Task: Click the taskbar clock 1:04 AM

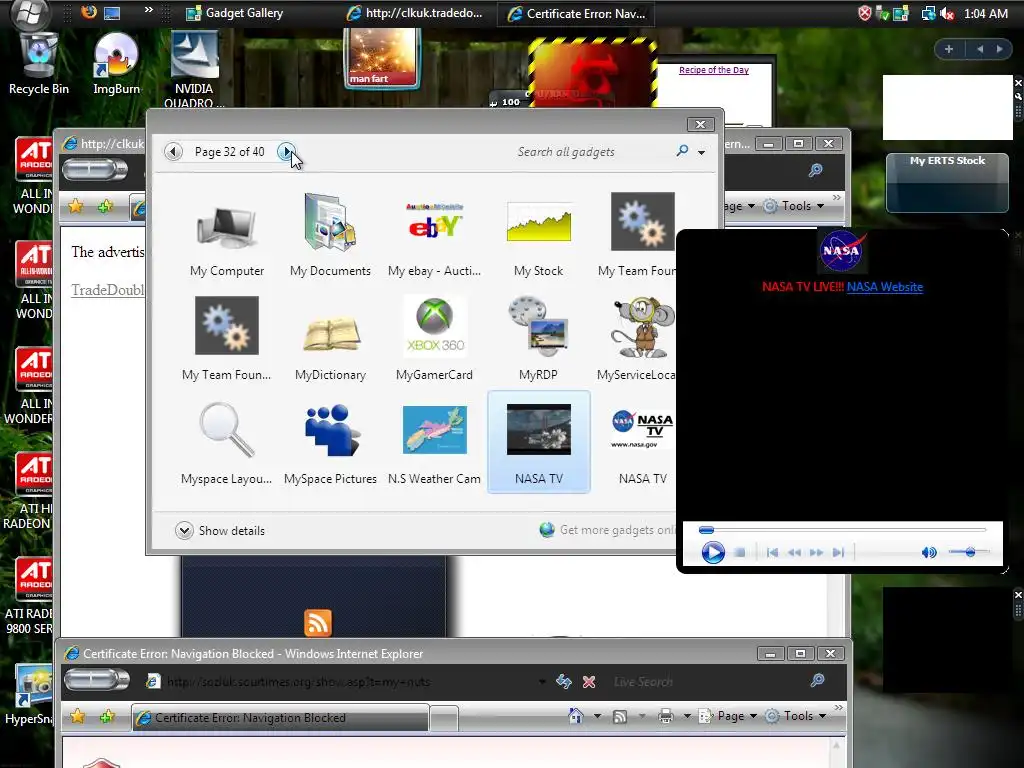Action: click(985, 13)
